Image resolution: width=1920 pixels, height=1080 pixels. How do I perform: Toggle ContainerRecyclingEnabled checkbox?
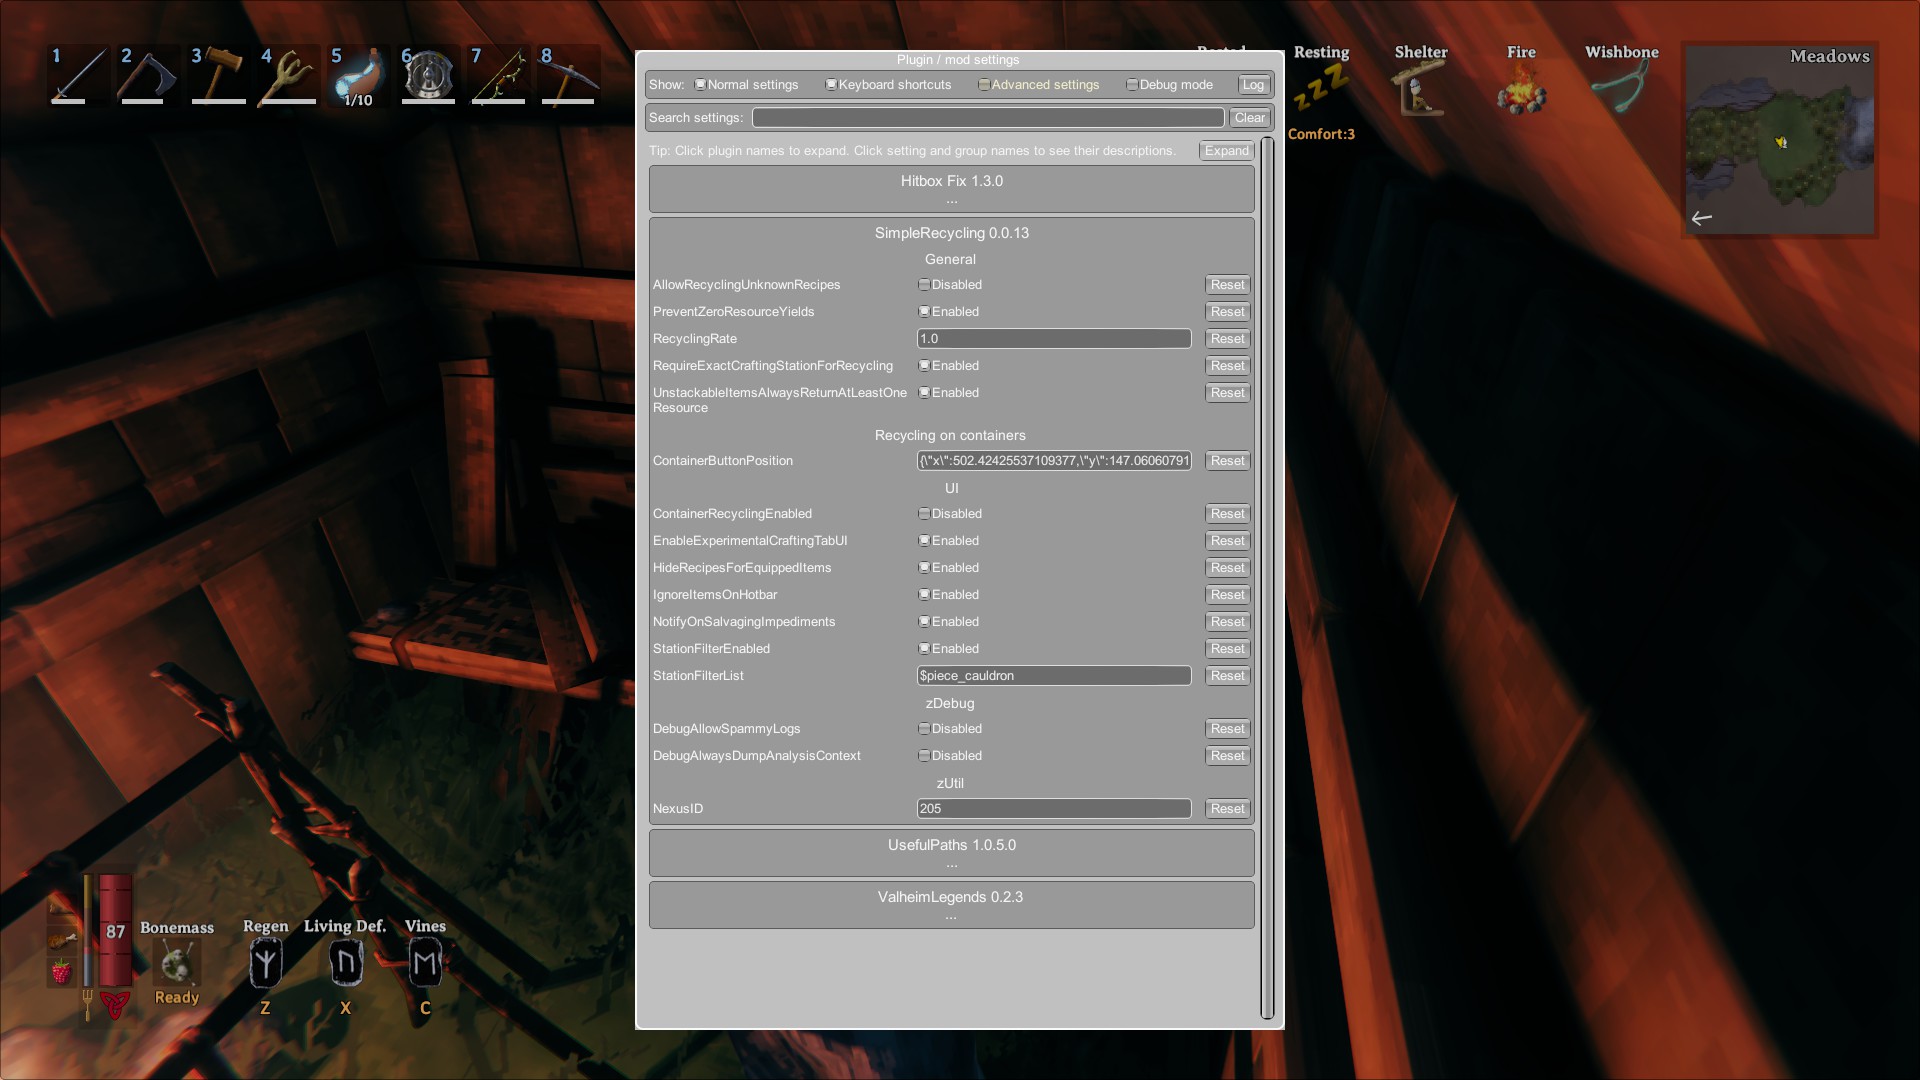pyautogui.click(x=923, y=513)
